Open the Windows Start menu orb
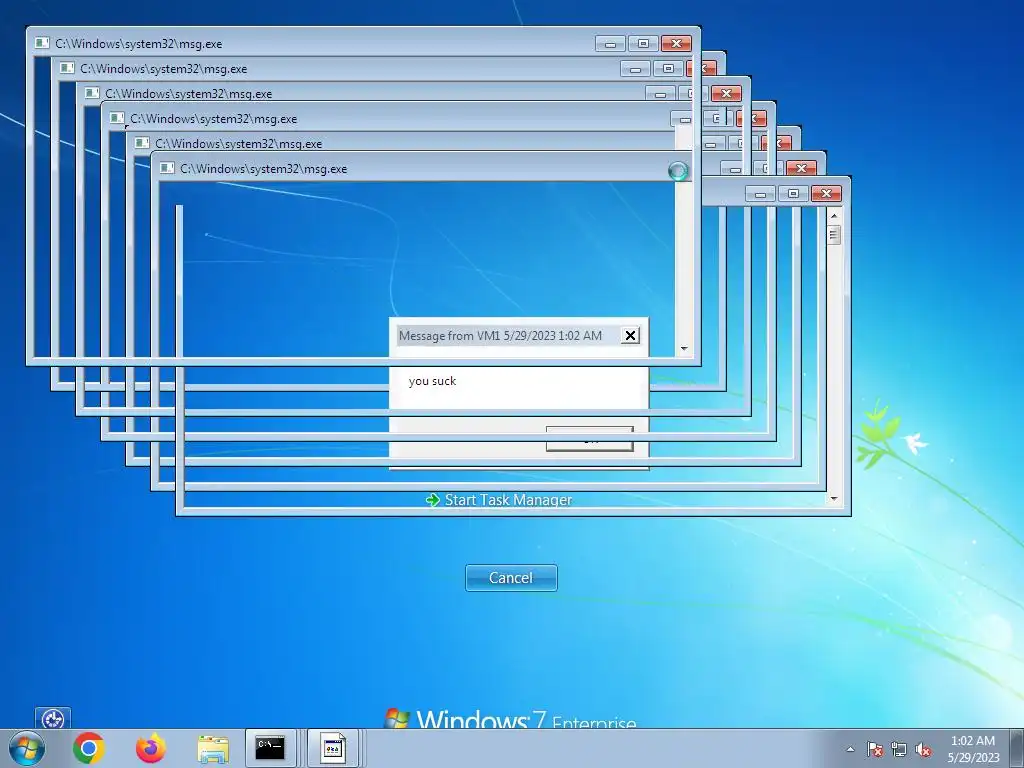Image resolution: width=1024 pixels, height=768 pixels. pyautogui.click(x=27, y=748)
